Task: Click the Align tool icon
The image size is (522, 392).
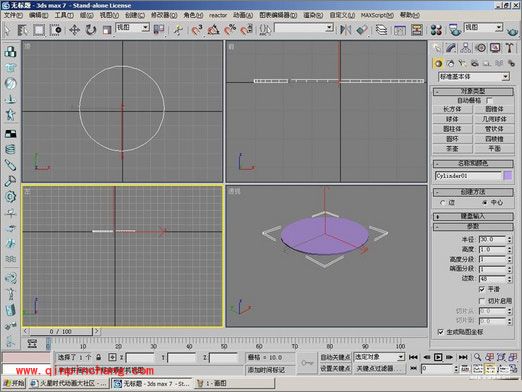Action: click(x=362, y=30)
